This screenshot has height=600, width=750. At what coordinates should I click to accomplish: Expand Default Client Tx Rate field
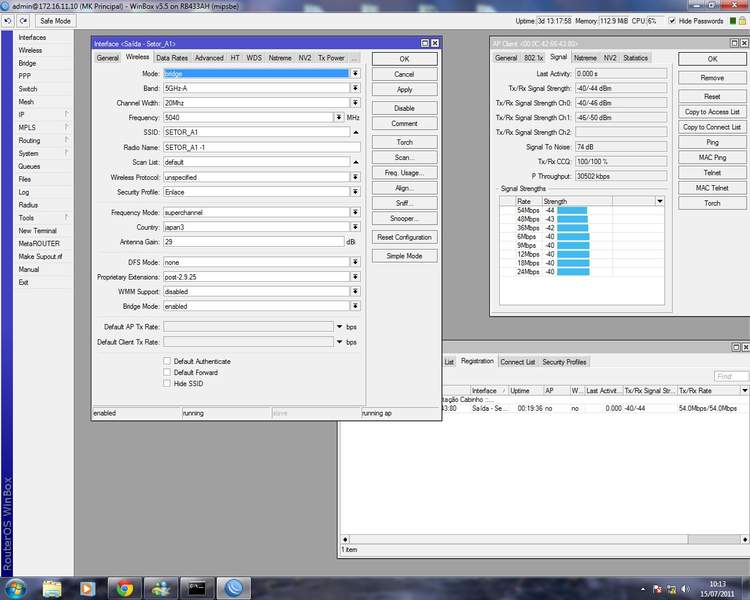click(x=339, y=342)
